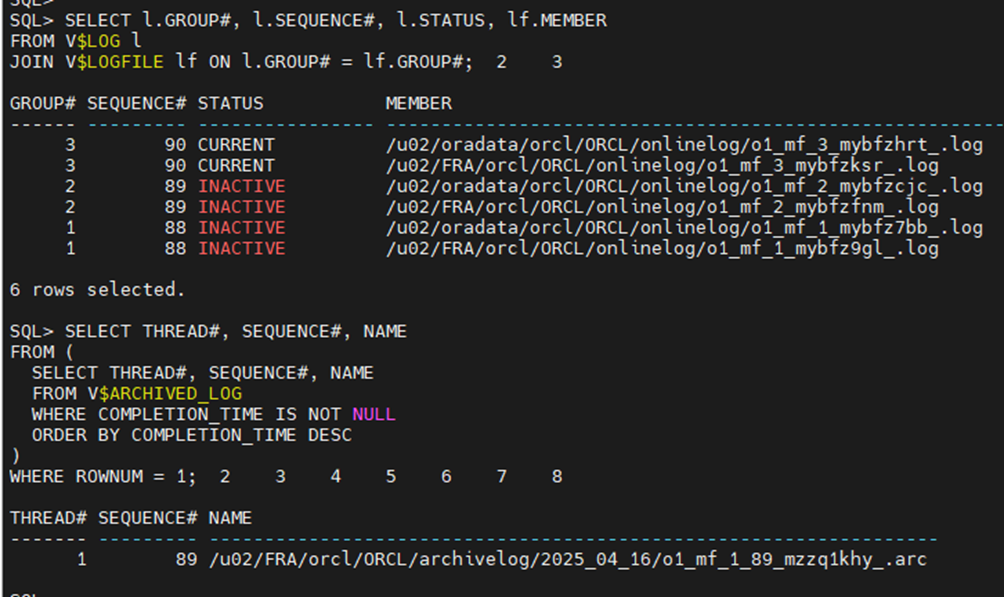Click the ORDER BY COMPLETION_TIME DESC line

(192, 435)
